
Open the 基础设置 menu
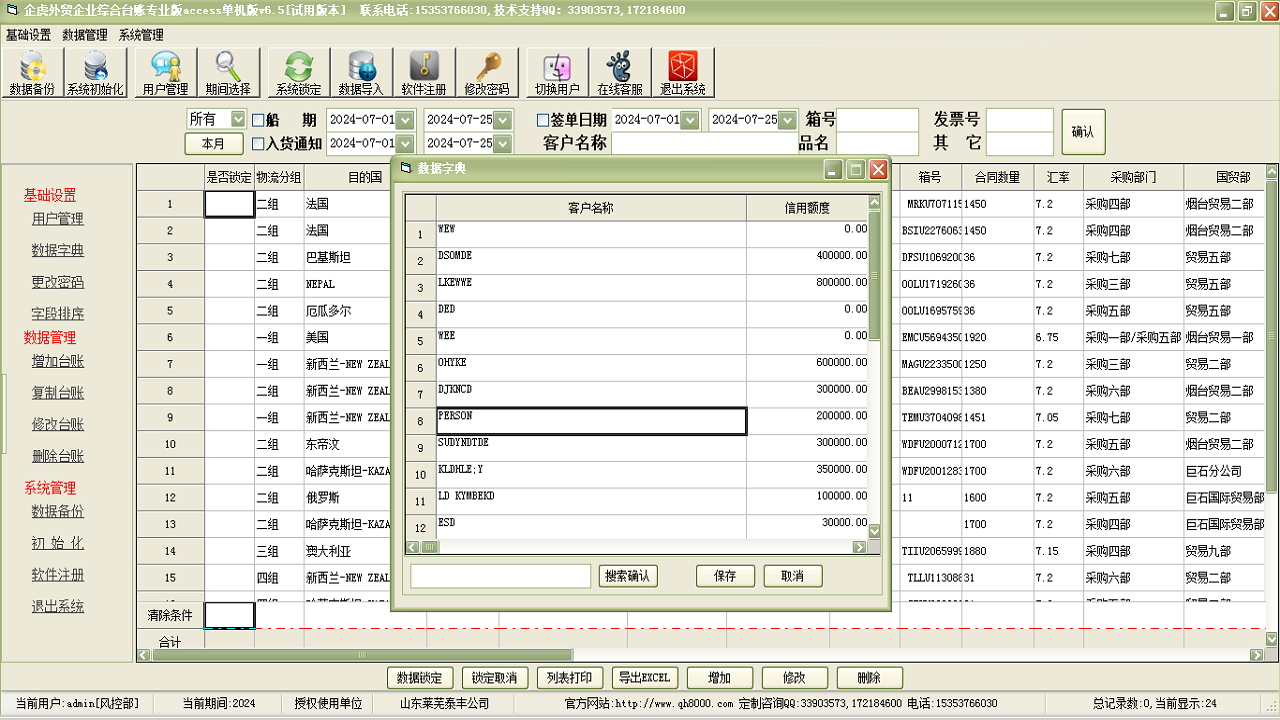[x=28, y=35]
